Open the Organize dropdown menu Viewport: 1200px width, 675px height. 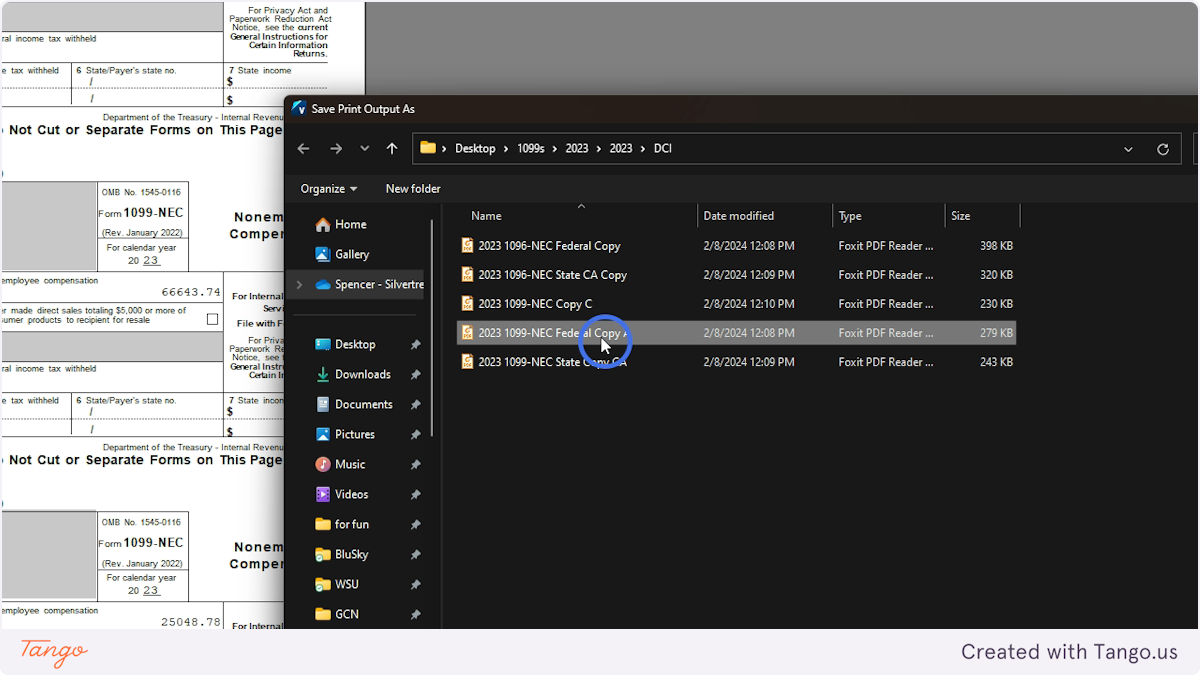click(x=328, y=189)
